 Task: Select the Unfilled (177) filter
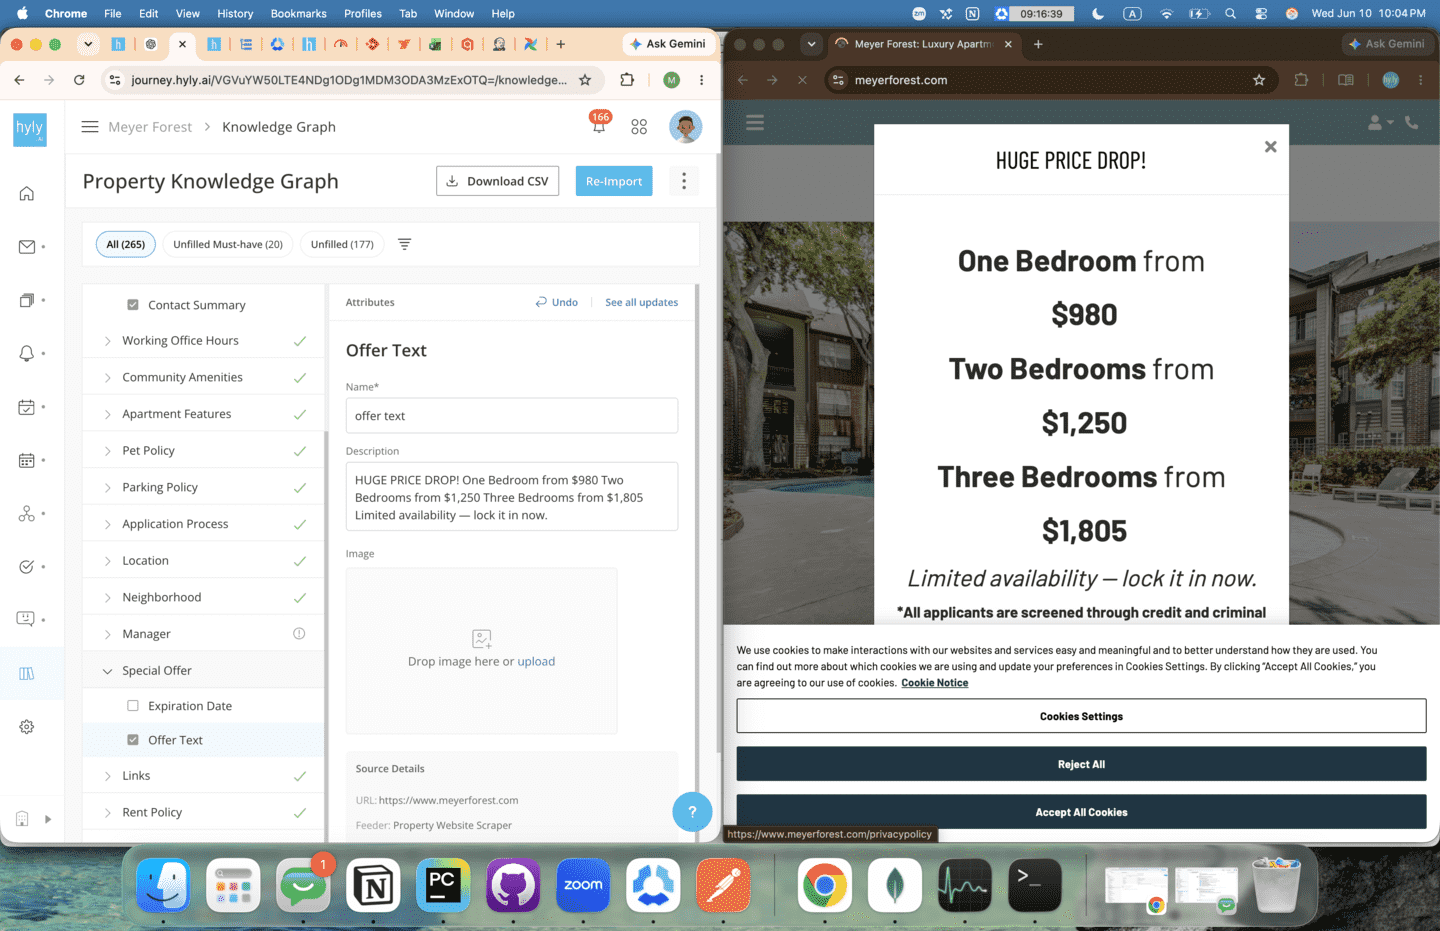[342, 244]
